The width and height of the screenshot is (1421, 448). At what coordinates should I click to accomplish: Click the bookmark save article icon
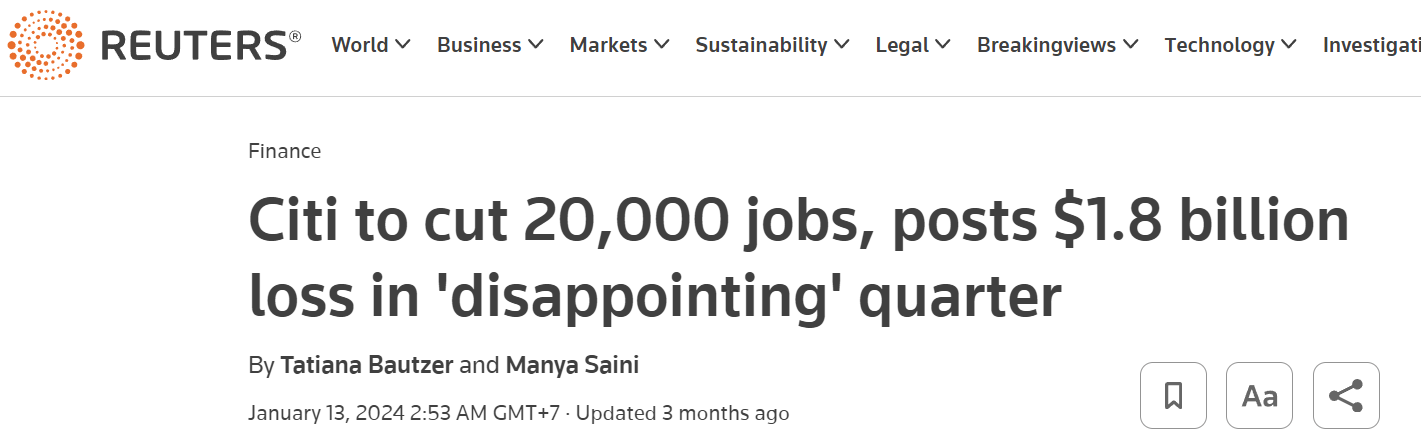click(1173, 395)
